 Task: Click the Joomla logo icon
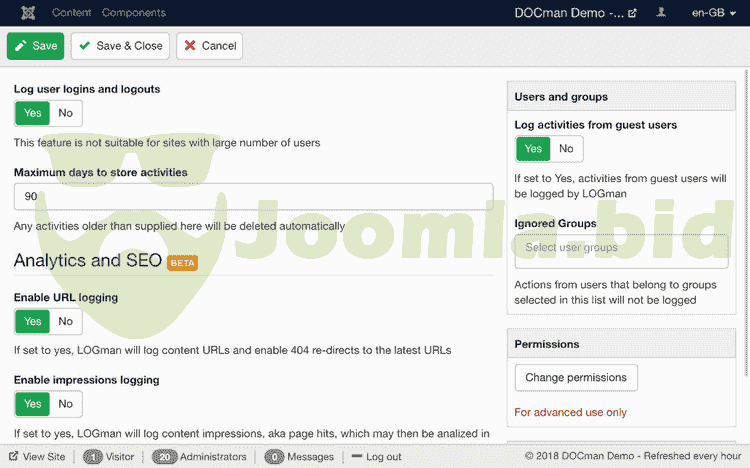click(x=28, y=13)
